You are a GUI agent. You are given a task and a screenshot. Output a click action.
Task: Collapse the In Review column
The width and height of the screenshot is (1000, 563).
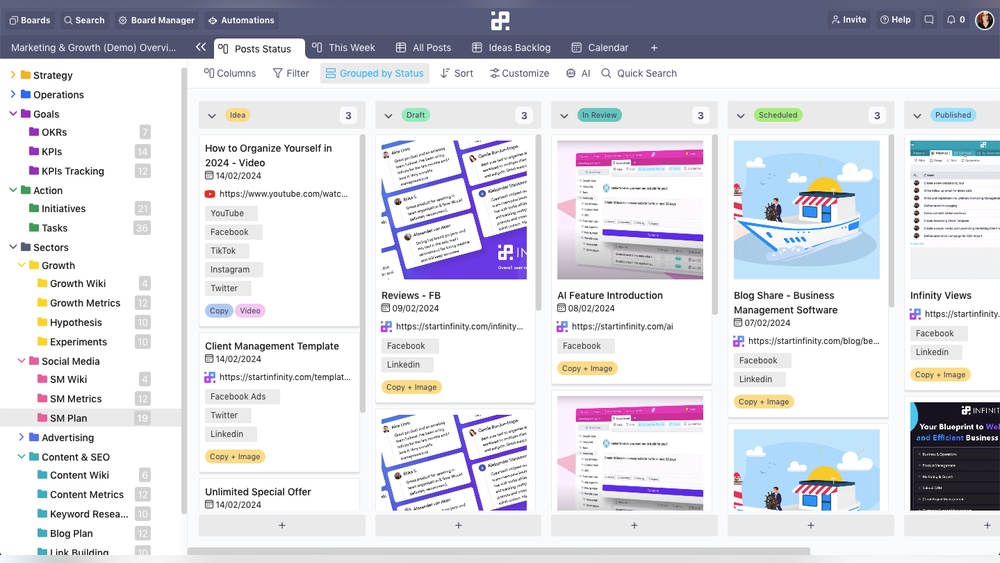pyautogui.click(x=564, y=115)
